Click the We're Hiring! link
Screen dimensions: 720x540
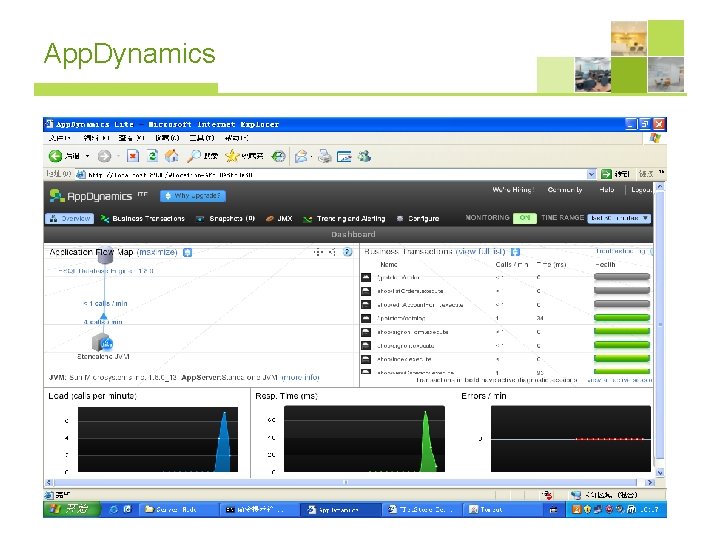[x=513, y=190]
